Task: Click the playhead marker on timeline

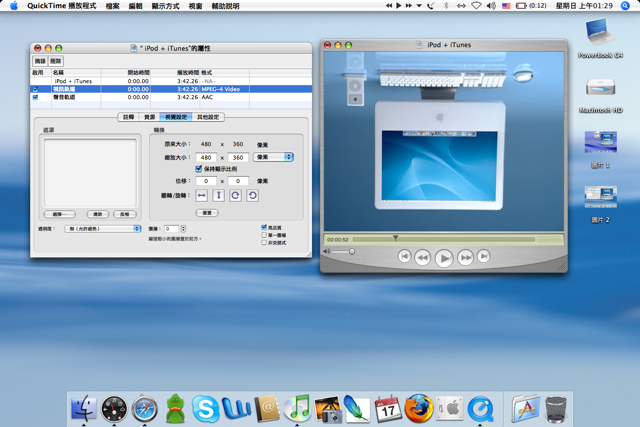Action: pyautogui.click(x=395, y=238)
